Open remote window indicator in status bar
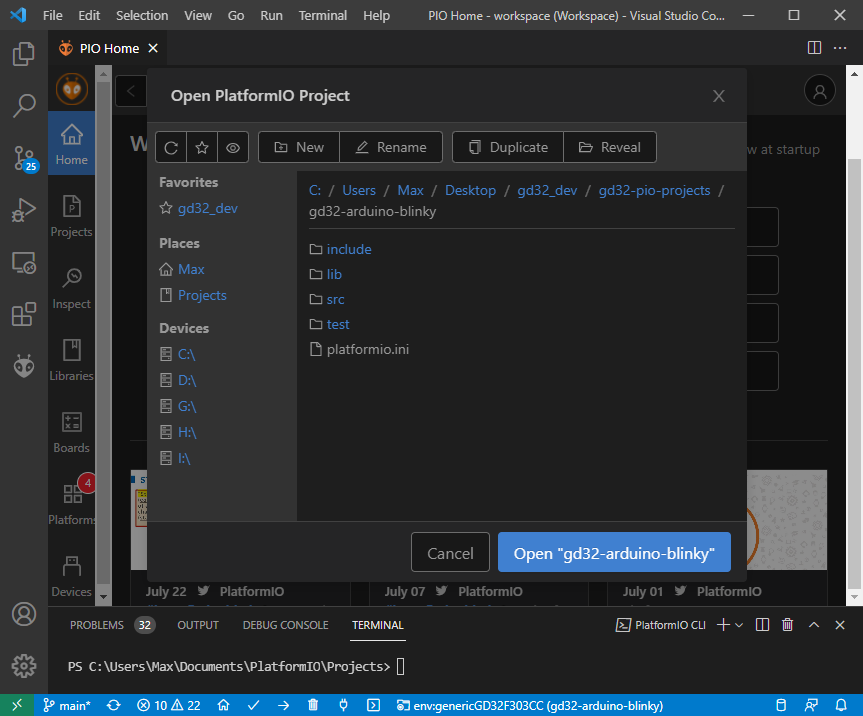The image size is (863, 716). pos(17,705)
